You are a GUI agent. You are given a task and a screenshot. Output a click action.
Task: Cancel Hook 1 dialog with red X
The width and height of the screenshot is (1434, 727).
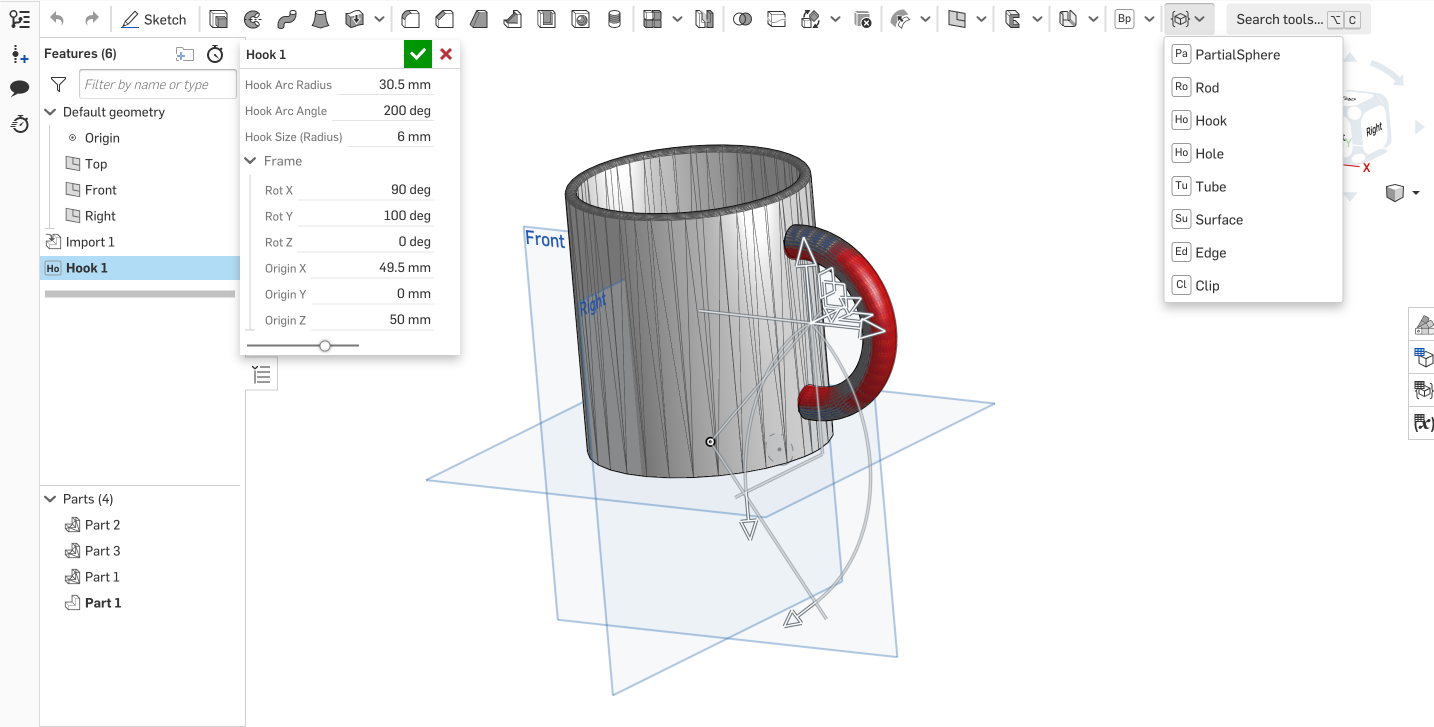tap(446, 54)
